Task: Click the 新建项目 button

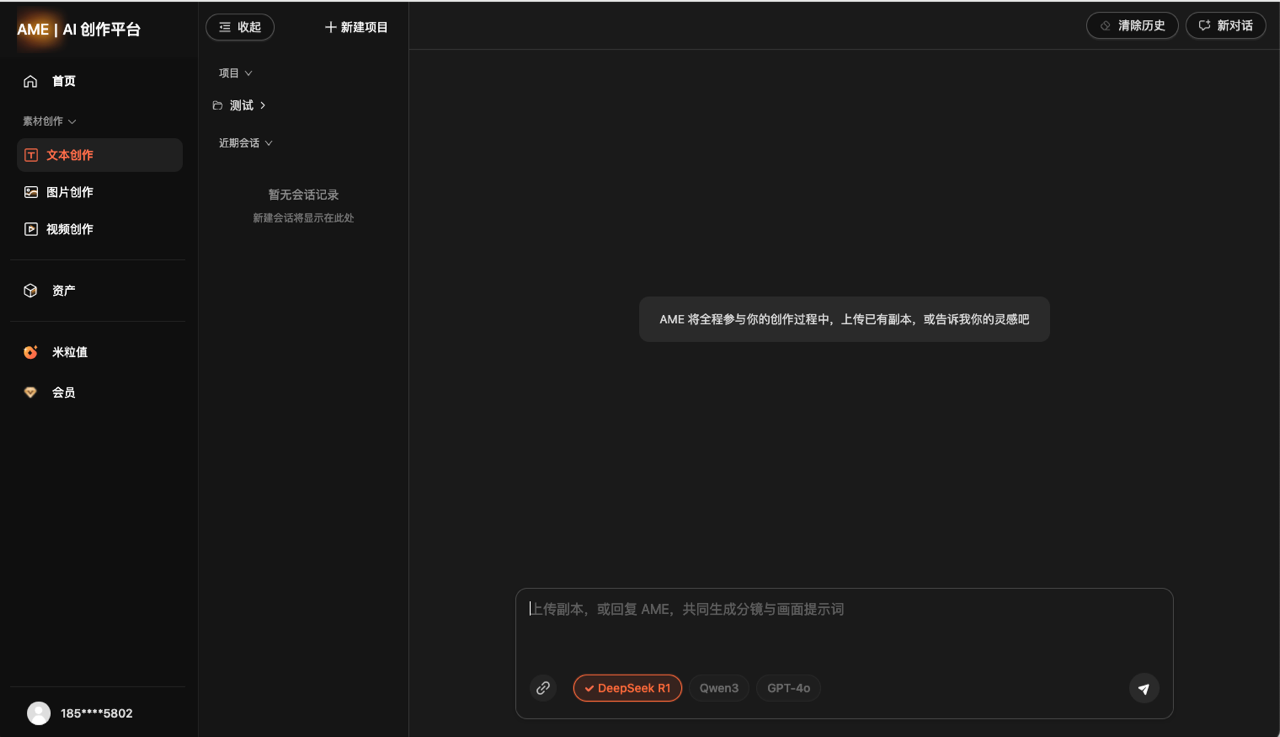Action: point(356,27)
